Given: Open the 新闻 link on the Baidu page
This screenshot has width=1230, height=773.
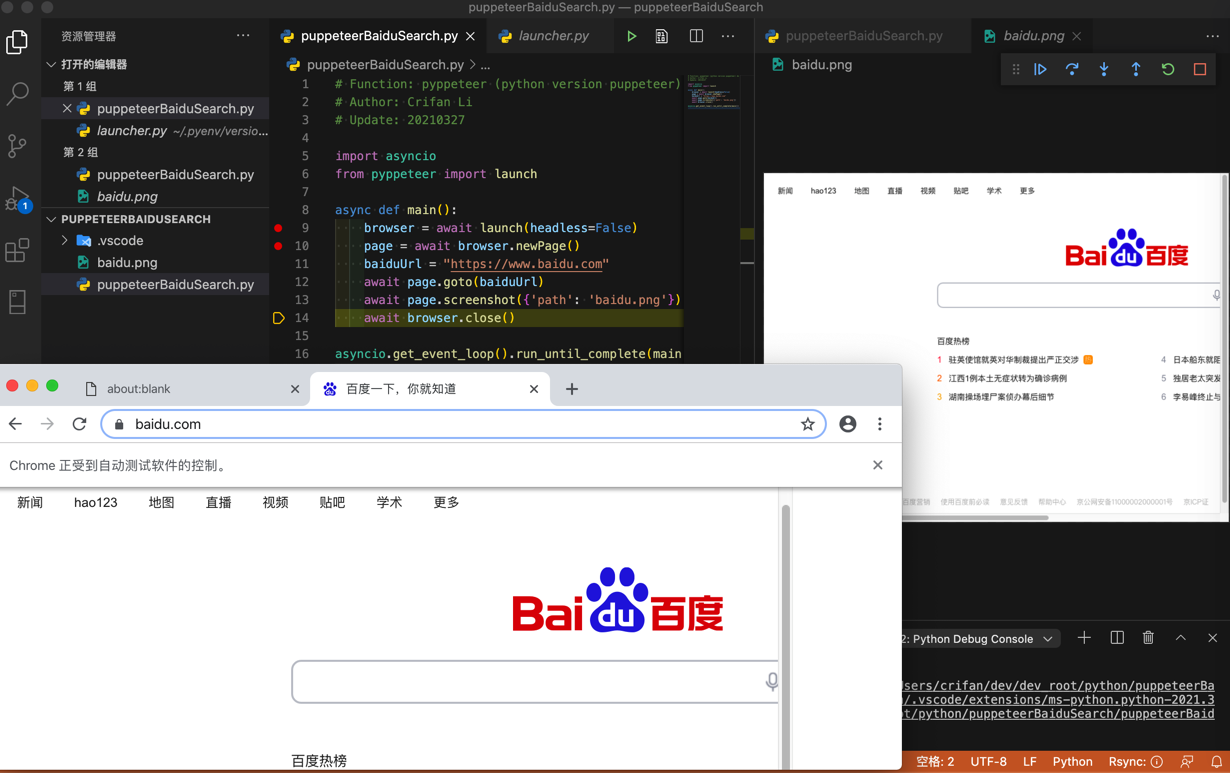Looking at the screenshot, I should click(30, 502).
